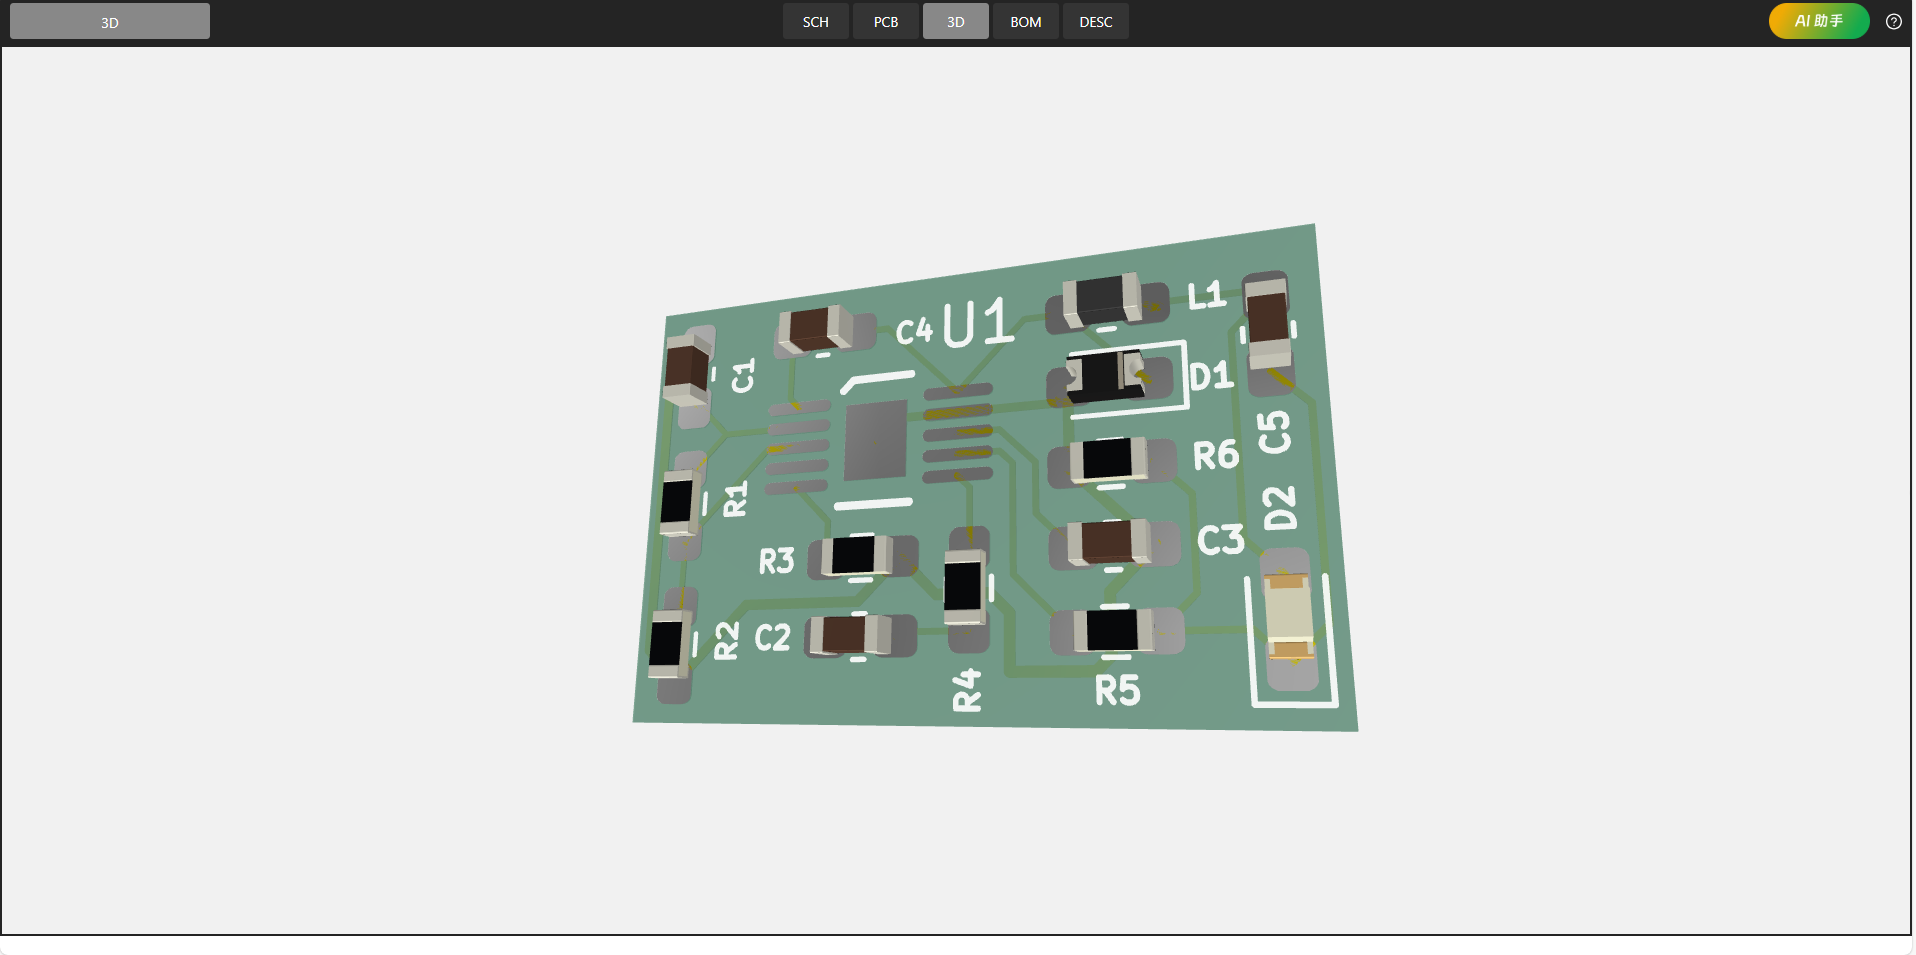Select the brown C3 capacitor component
The image size is (1916, 955).
[x=1108, y=542]
